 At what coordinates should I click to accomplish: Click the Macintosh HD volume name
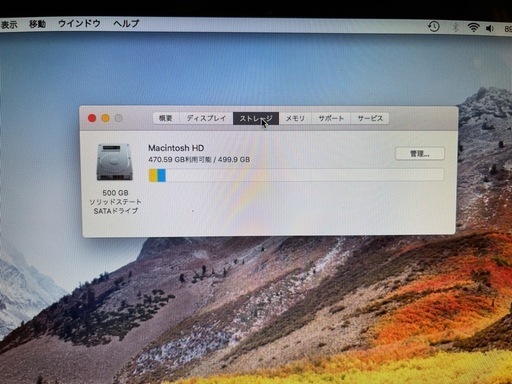tap(176, 148)
